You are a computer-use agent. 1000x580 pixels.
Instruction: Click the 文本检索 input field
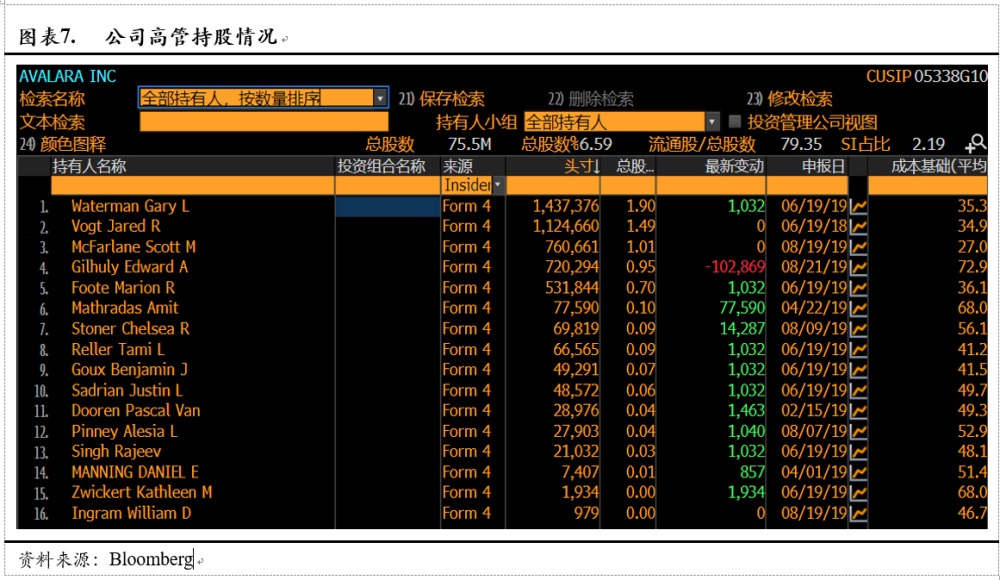tap(264, 121)
